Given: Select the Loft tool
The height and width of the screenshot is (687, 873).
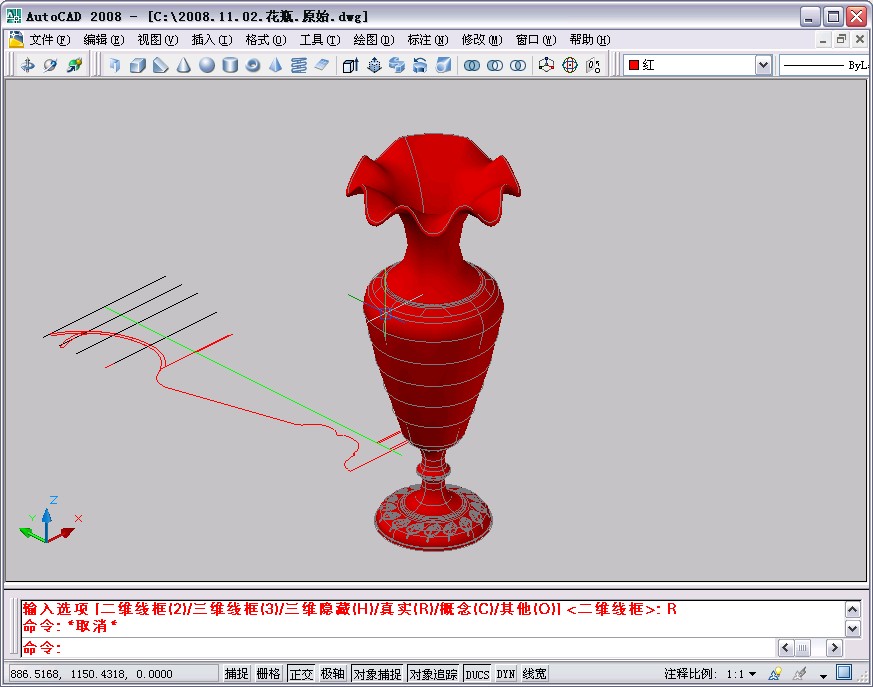Looking at the screenshot, I should coord(443,65).
